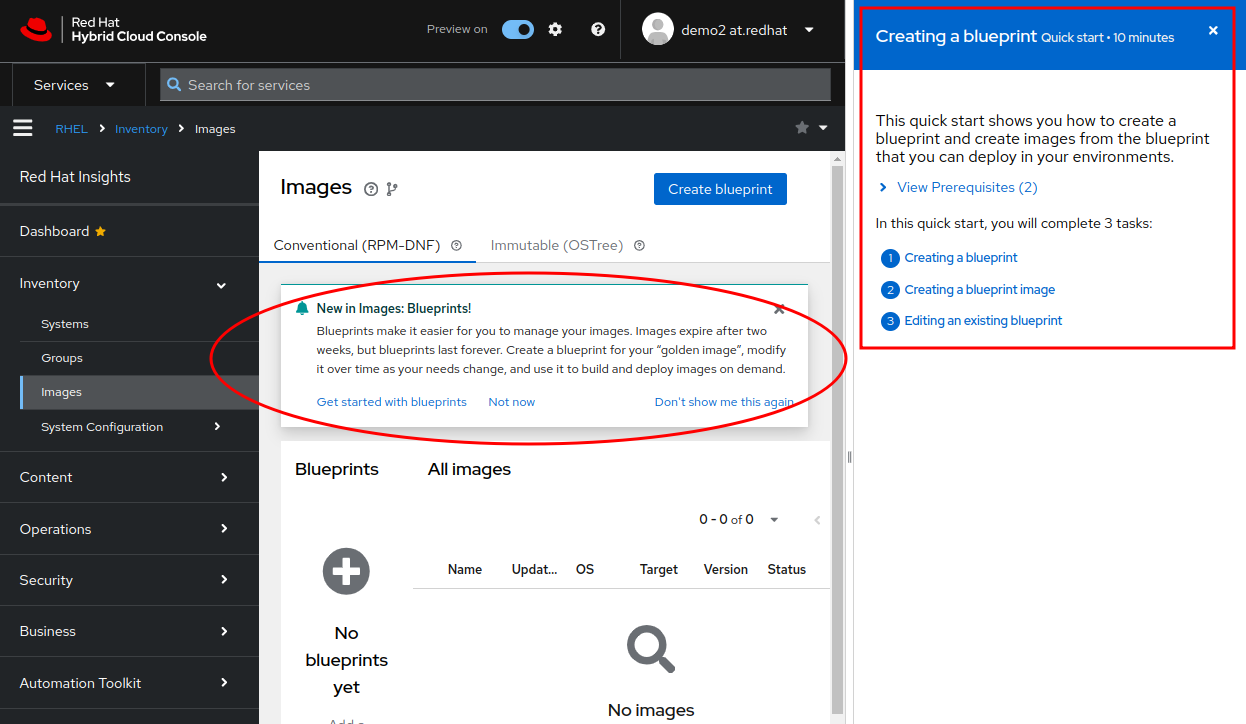Screen dimensions: 1246x724
Task: Click the Red Hat logo
Action: coord(36,30)
